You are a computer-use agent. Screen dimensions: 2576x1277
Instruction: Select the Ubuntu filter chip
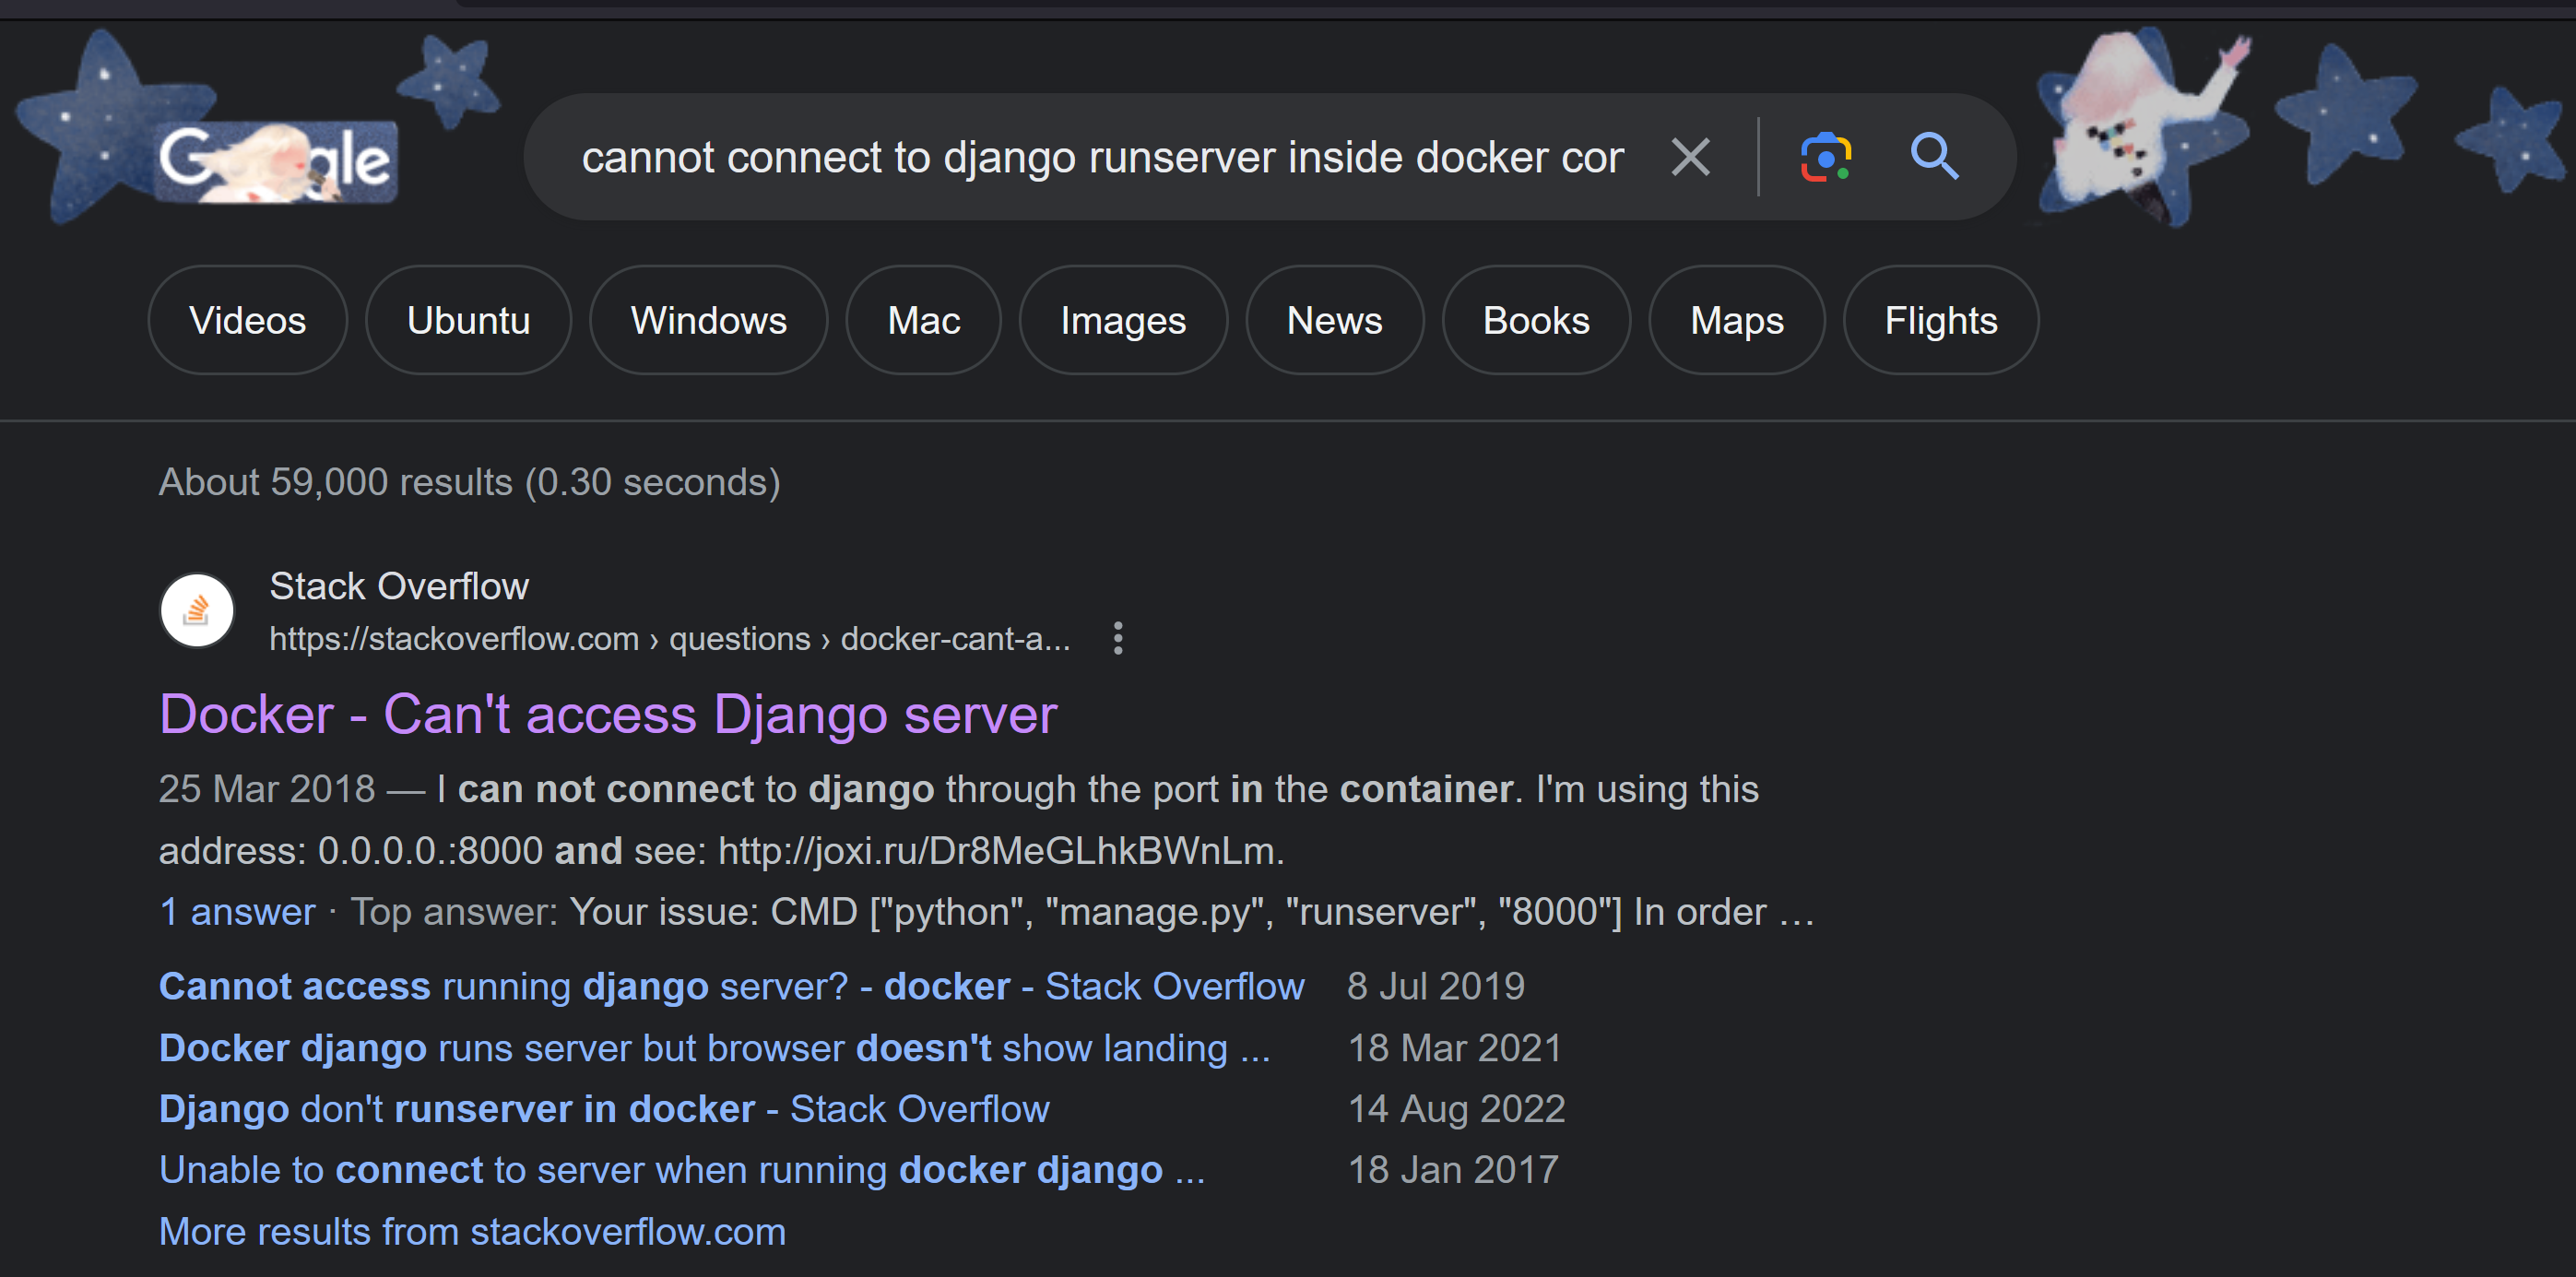(x=468, y=320)
